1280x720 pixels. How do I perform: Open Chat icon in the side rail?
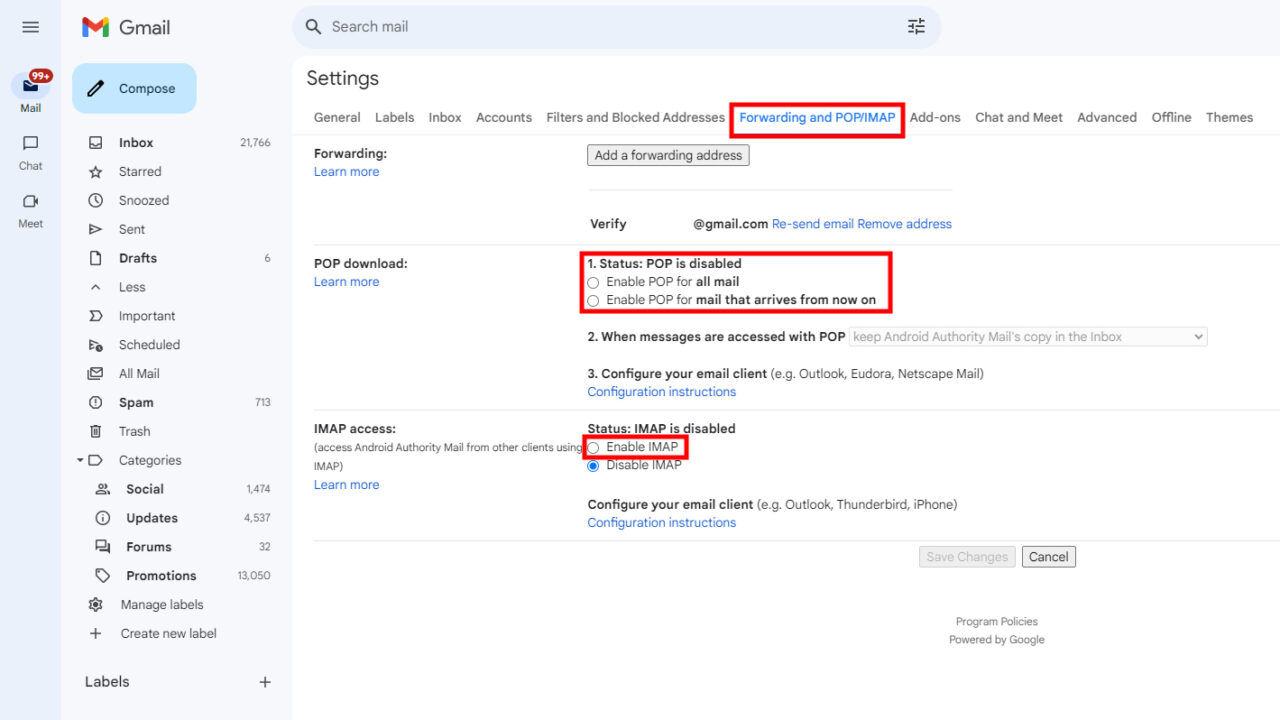[x=30, y=143]
